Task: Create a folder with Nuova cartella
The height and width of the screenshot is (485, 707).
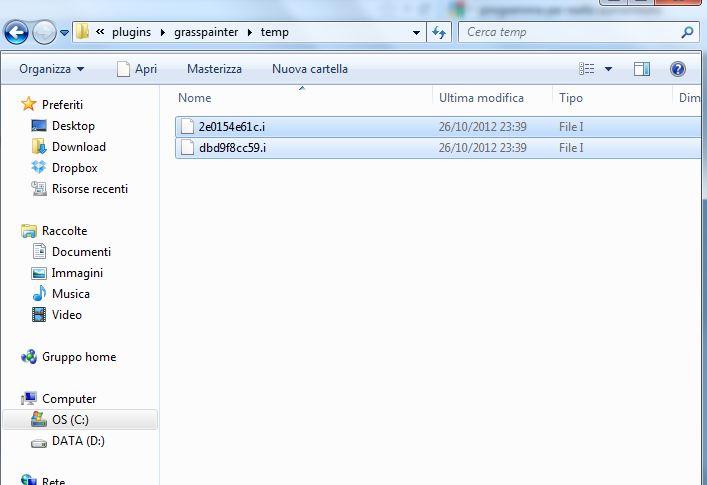Action: point(310,69)
